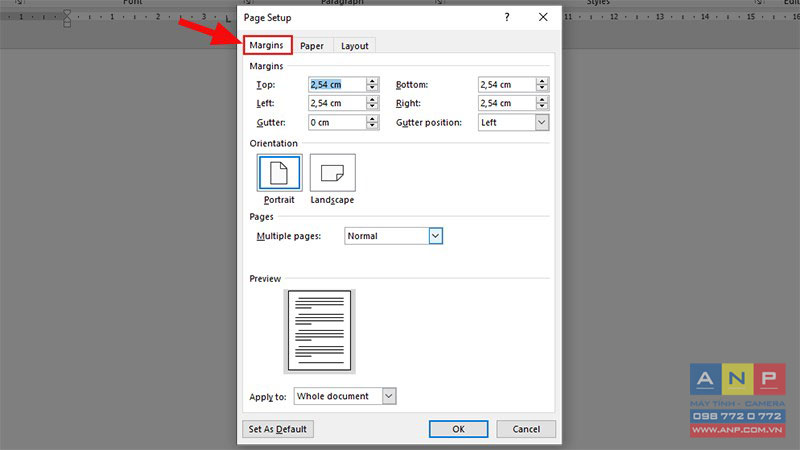
Task: Increase the Right margin with up arrow
Action: pos(542,99)
